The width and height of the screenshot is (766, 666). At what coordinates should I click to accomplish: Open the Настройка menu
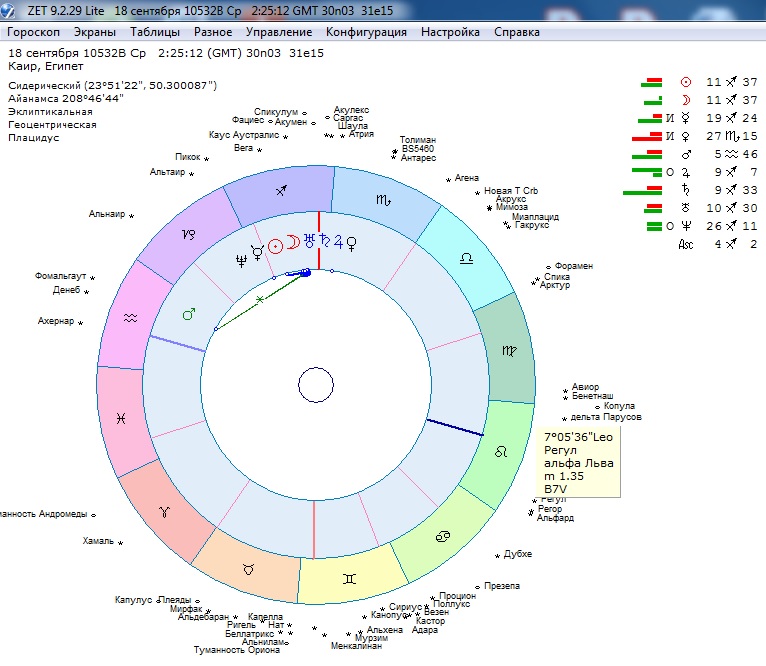[x=450, y=32]
